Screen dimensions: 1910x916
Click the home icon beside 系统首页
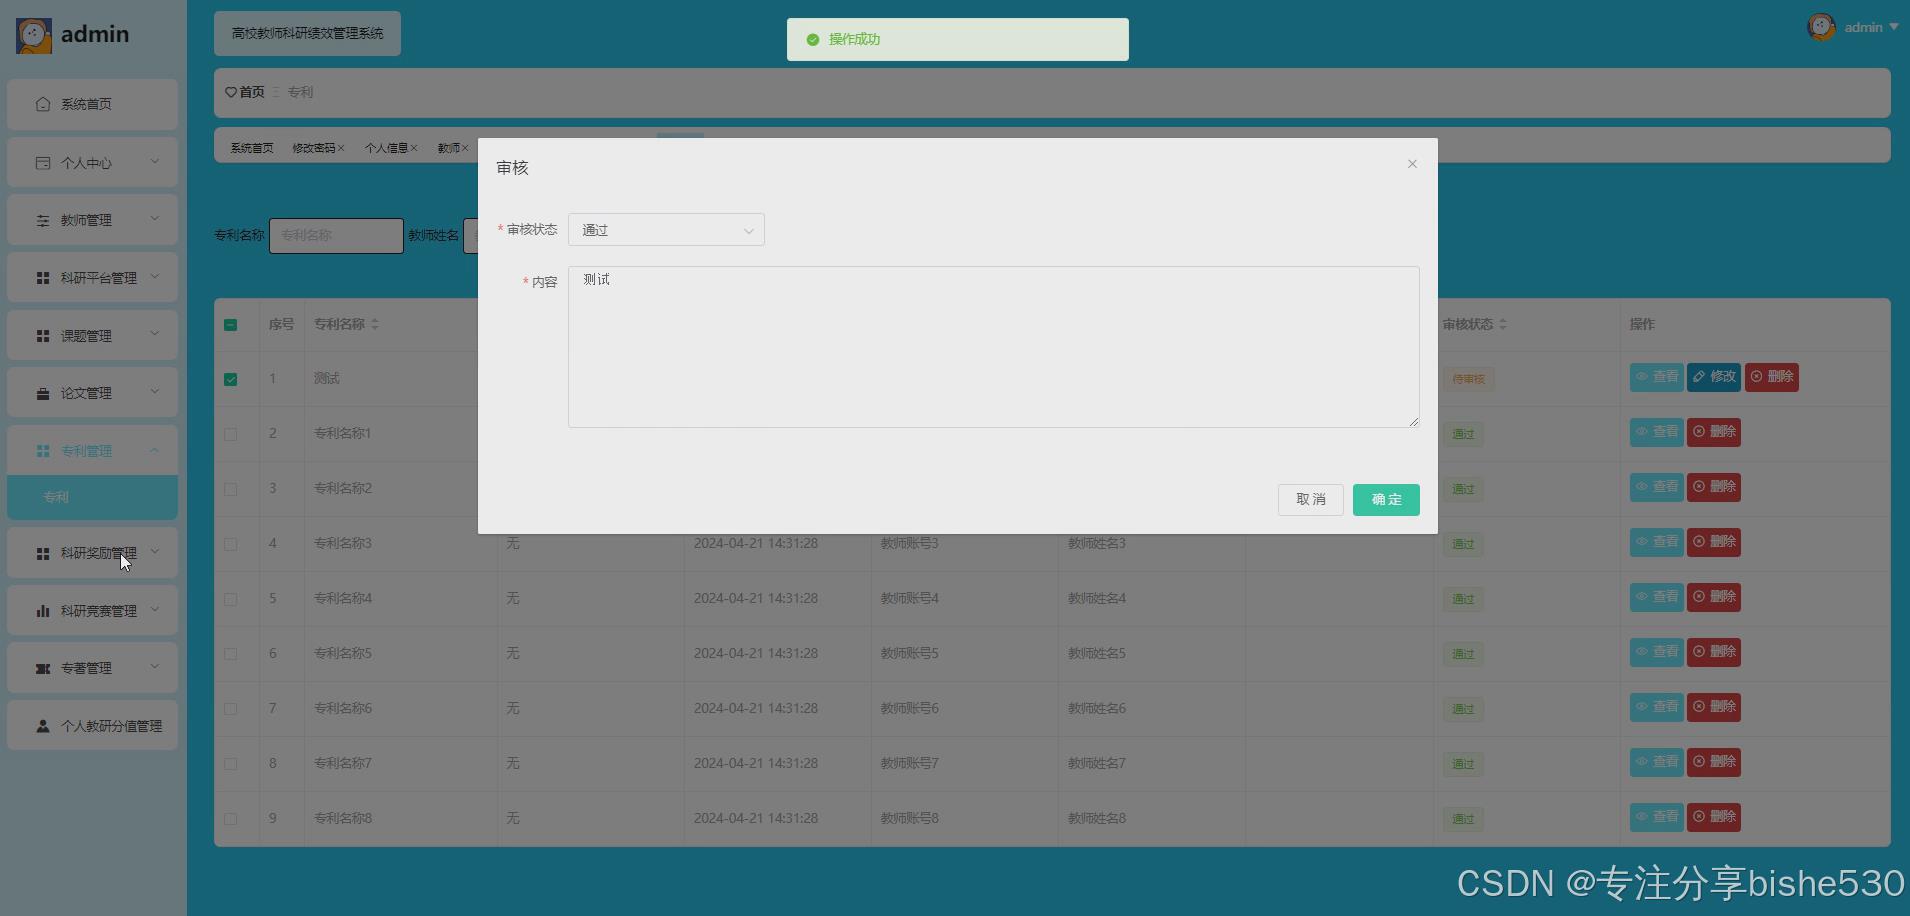(42, 104)
